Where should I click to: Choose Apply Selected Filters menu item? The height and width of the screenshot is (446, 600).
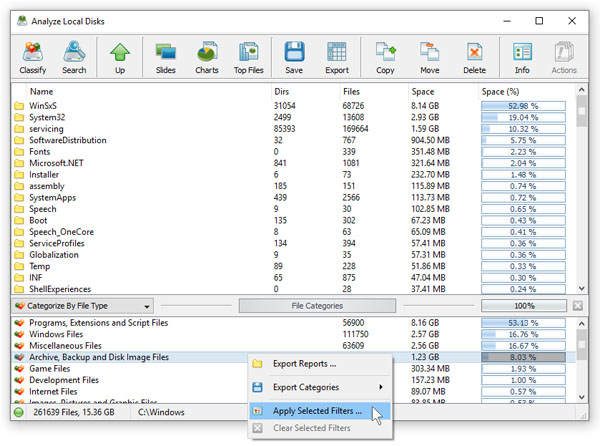click(320, 411)
